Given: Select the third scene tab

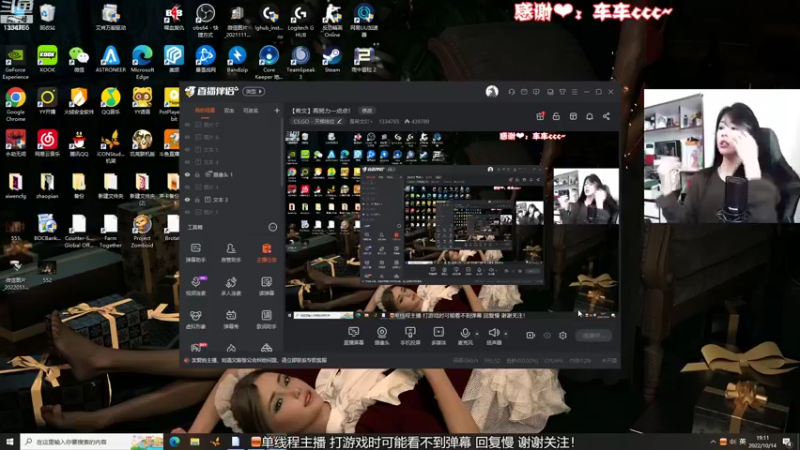Looking at the screenshot, I should click(251, 111).
